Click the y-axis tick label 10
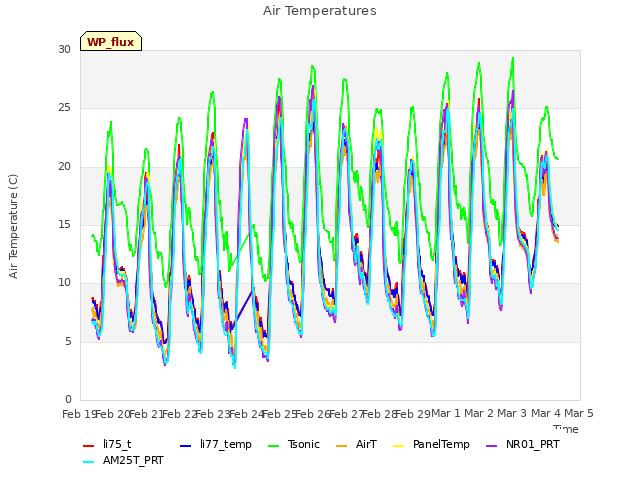This screenshot has width=640, height=480. coord(64,282)
